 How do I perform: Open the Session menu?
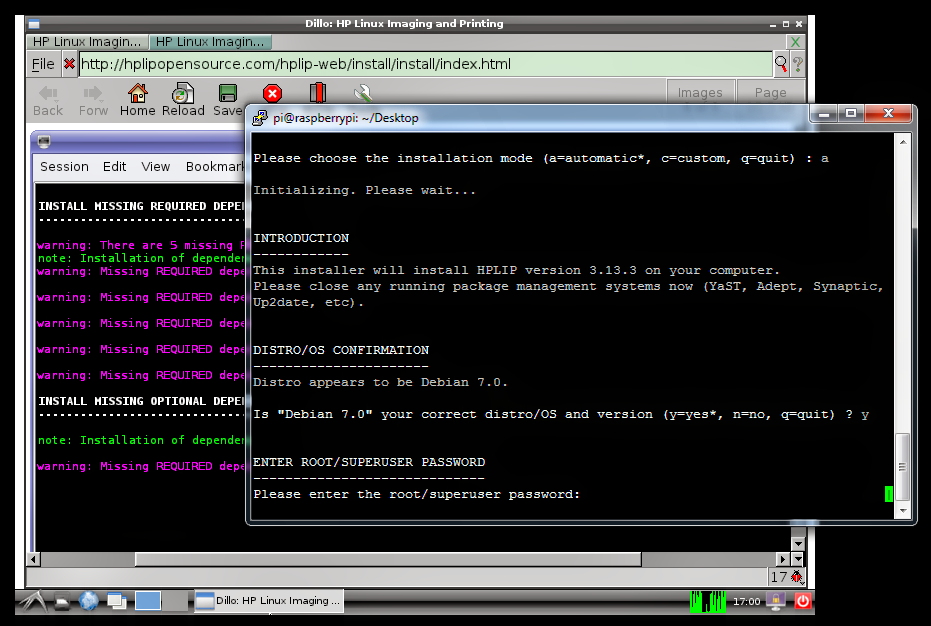[x=64, y=167]
